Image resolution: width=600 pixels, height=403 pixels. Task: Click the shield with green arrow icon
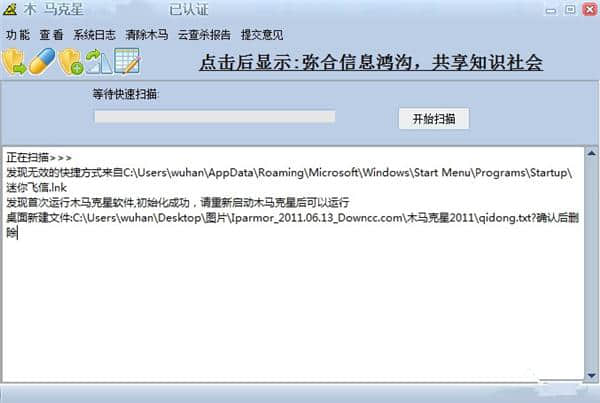tap(14, 61)
